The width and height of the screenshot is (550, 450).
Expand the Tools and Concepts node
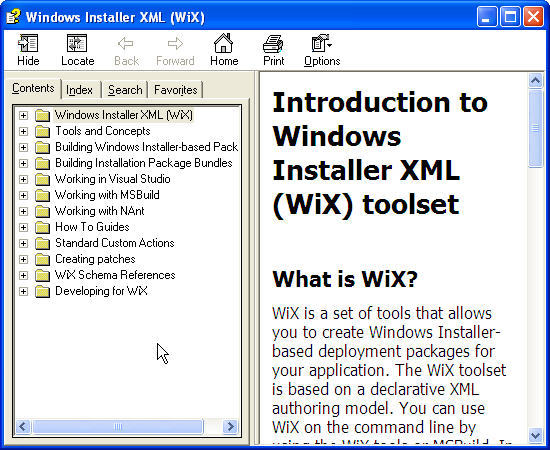pos(23,131)
